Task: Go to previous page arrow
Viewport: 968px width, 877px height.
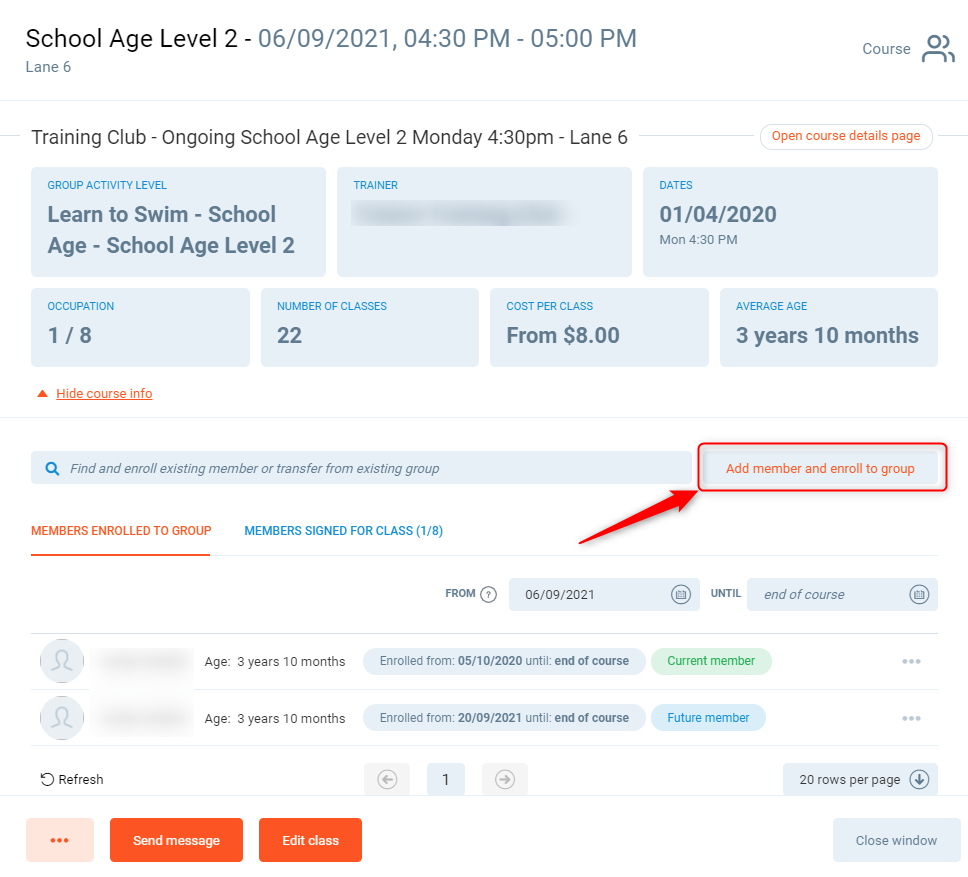Action: click(387, 780)
